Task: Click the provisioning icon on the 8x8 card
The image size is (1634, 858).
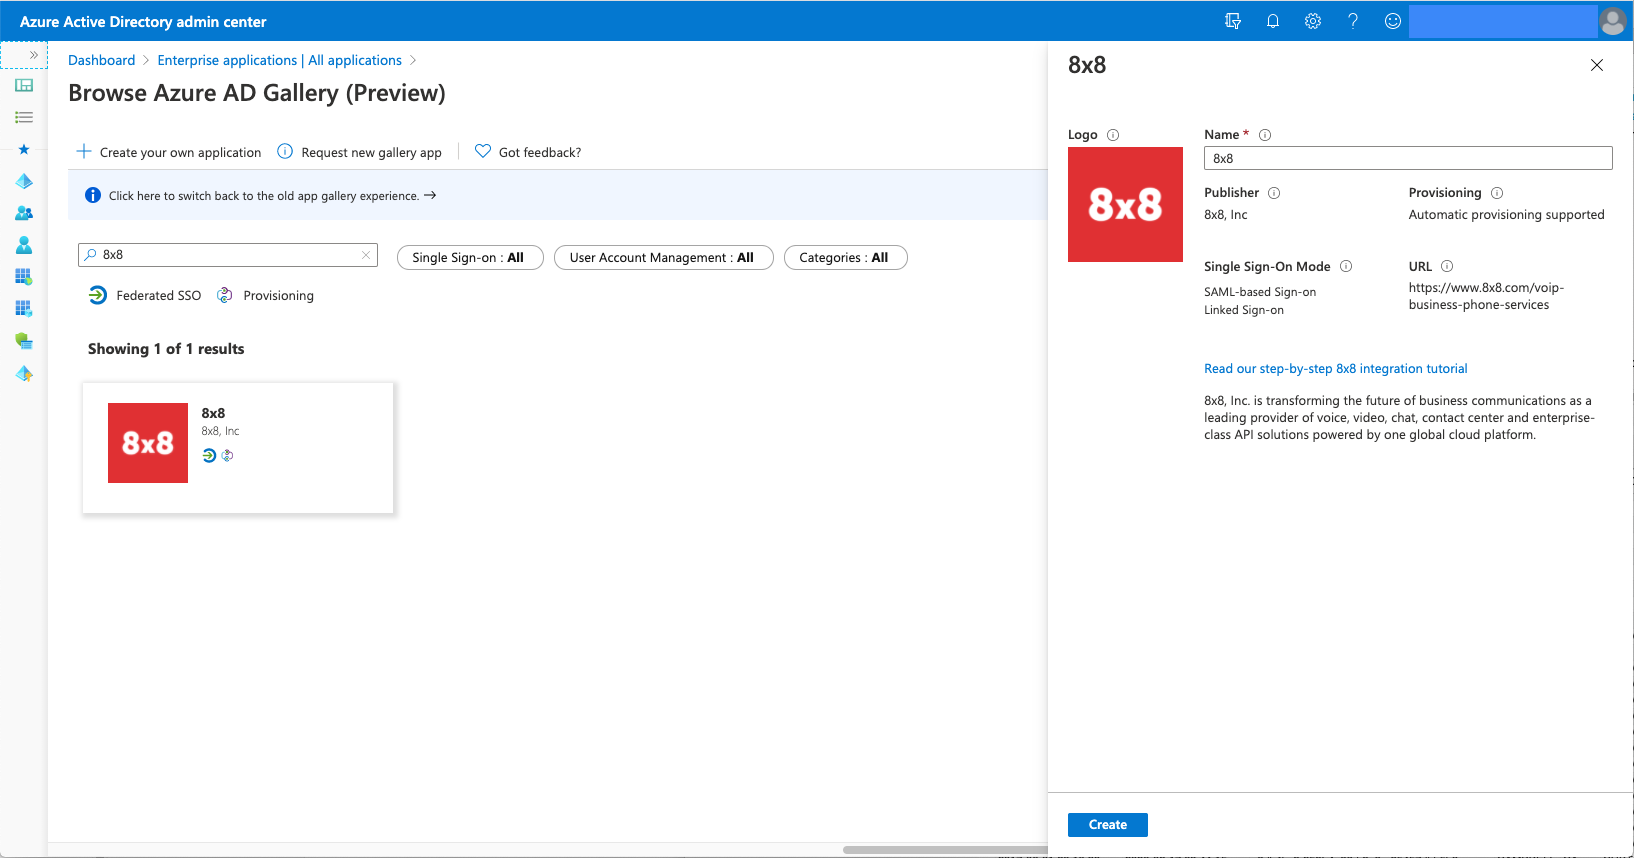Action: coord(227,456)
